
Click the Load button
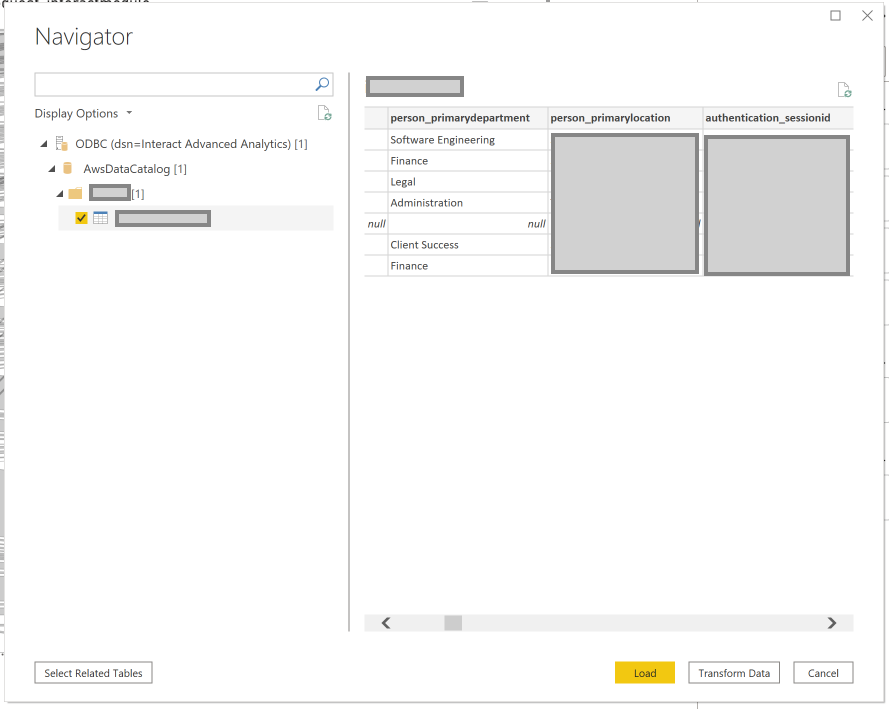(645, 673)
